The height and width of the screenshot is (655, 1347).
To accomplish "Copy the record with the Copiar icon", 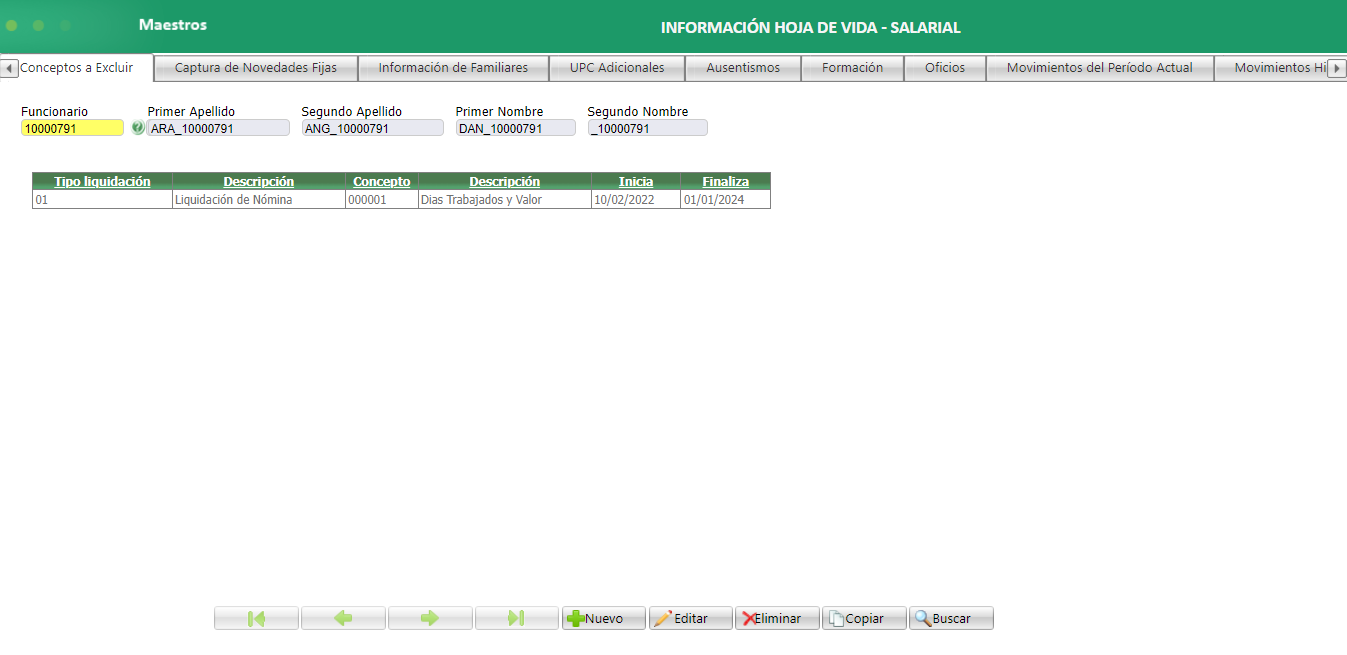I will [x=863, y=617].
